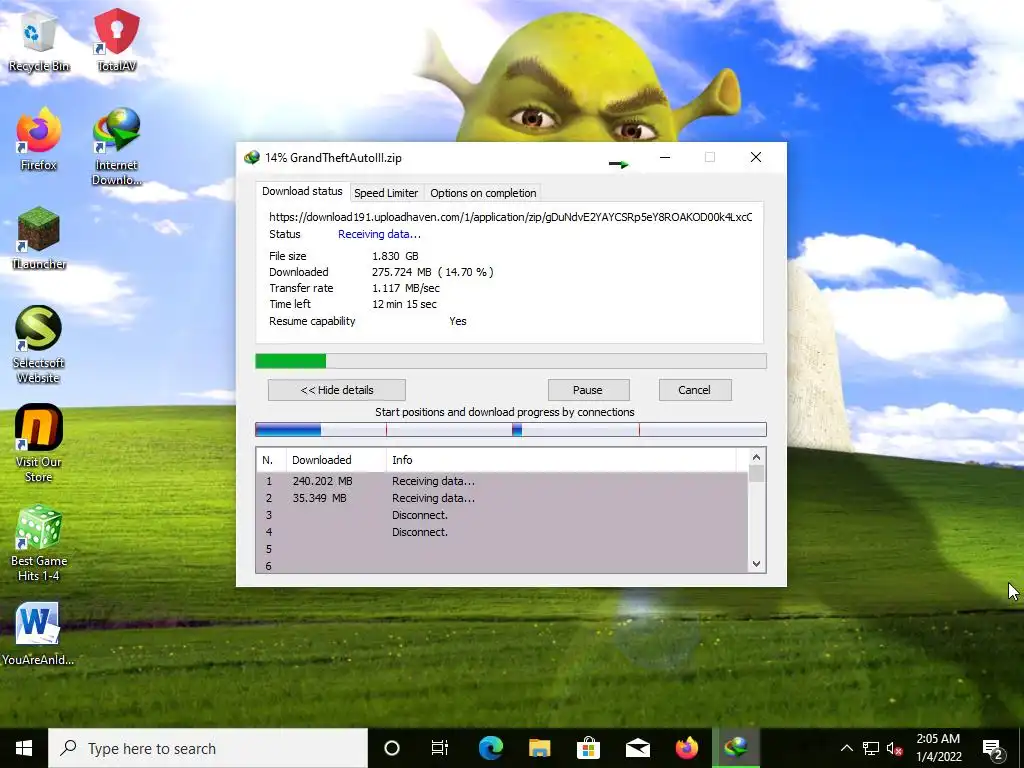Select connection 3 row showing Disconnect
This screenshot has height=768, width=1024.
[502, 515]
